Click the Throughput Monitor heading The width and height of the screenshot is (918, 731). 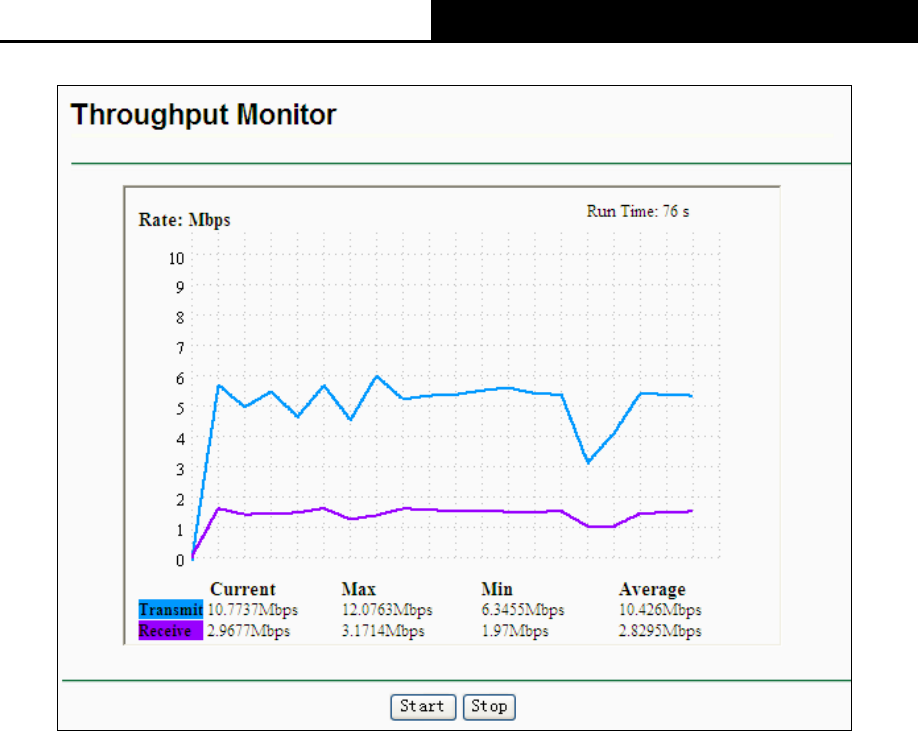203,115
